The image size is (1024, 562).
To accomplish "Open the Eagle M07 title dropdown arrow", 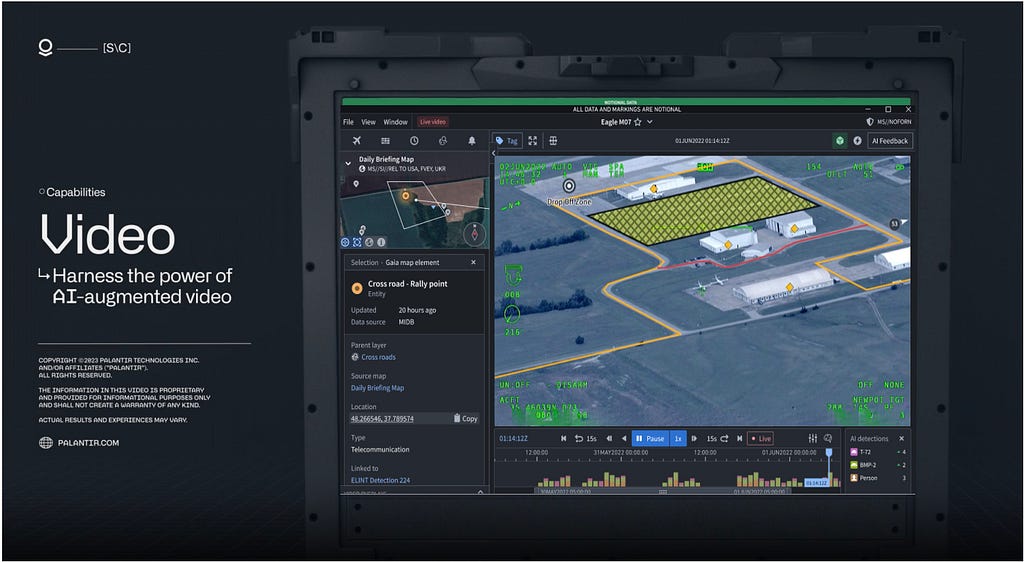I will 650,122.
